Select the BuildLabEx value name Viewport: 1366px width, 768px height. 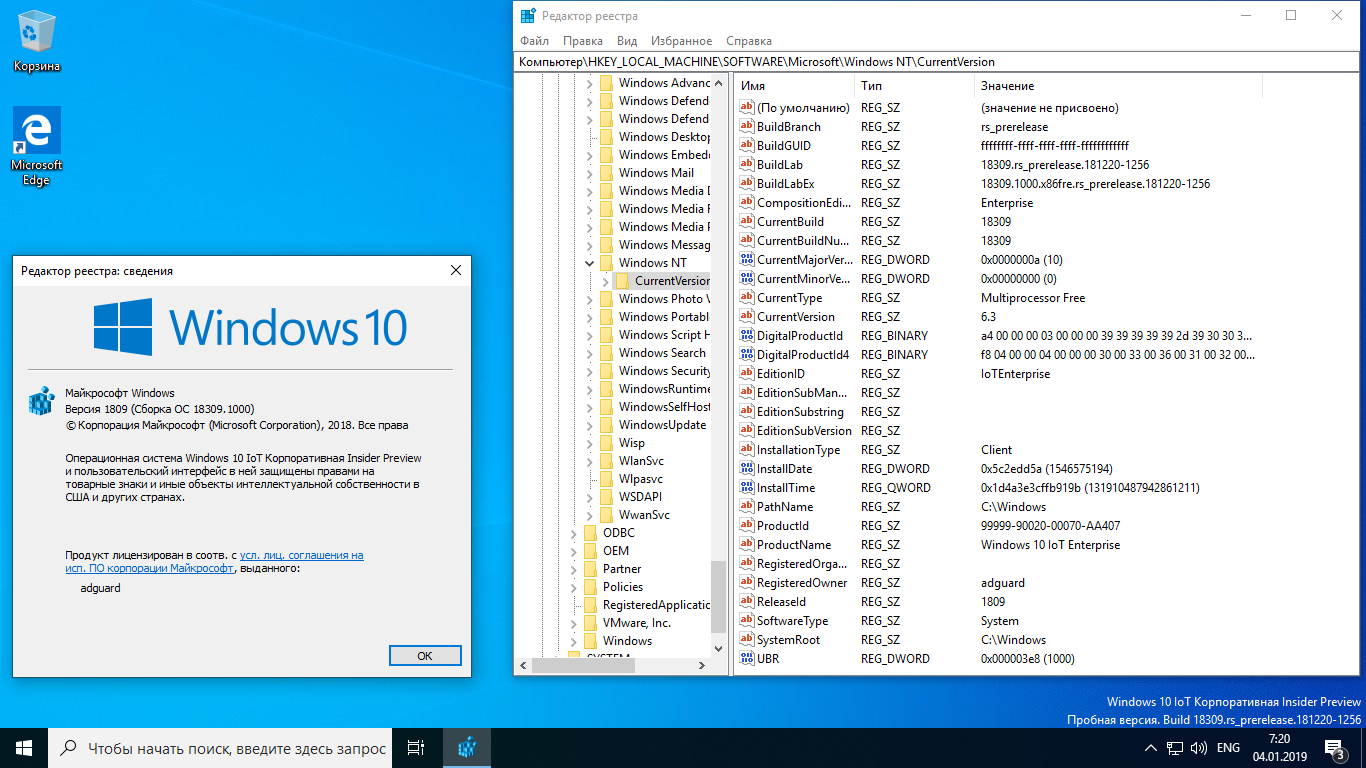(x=785, y=183)
